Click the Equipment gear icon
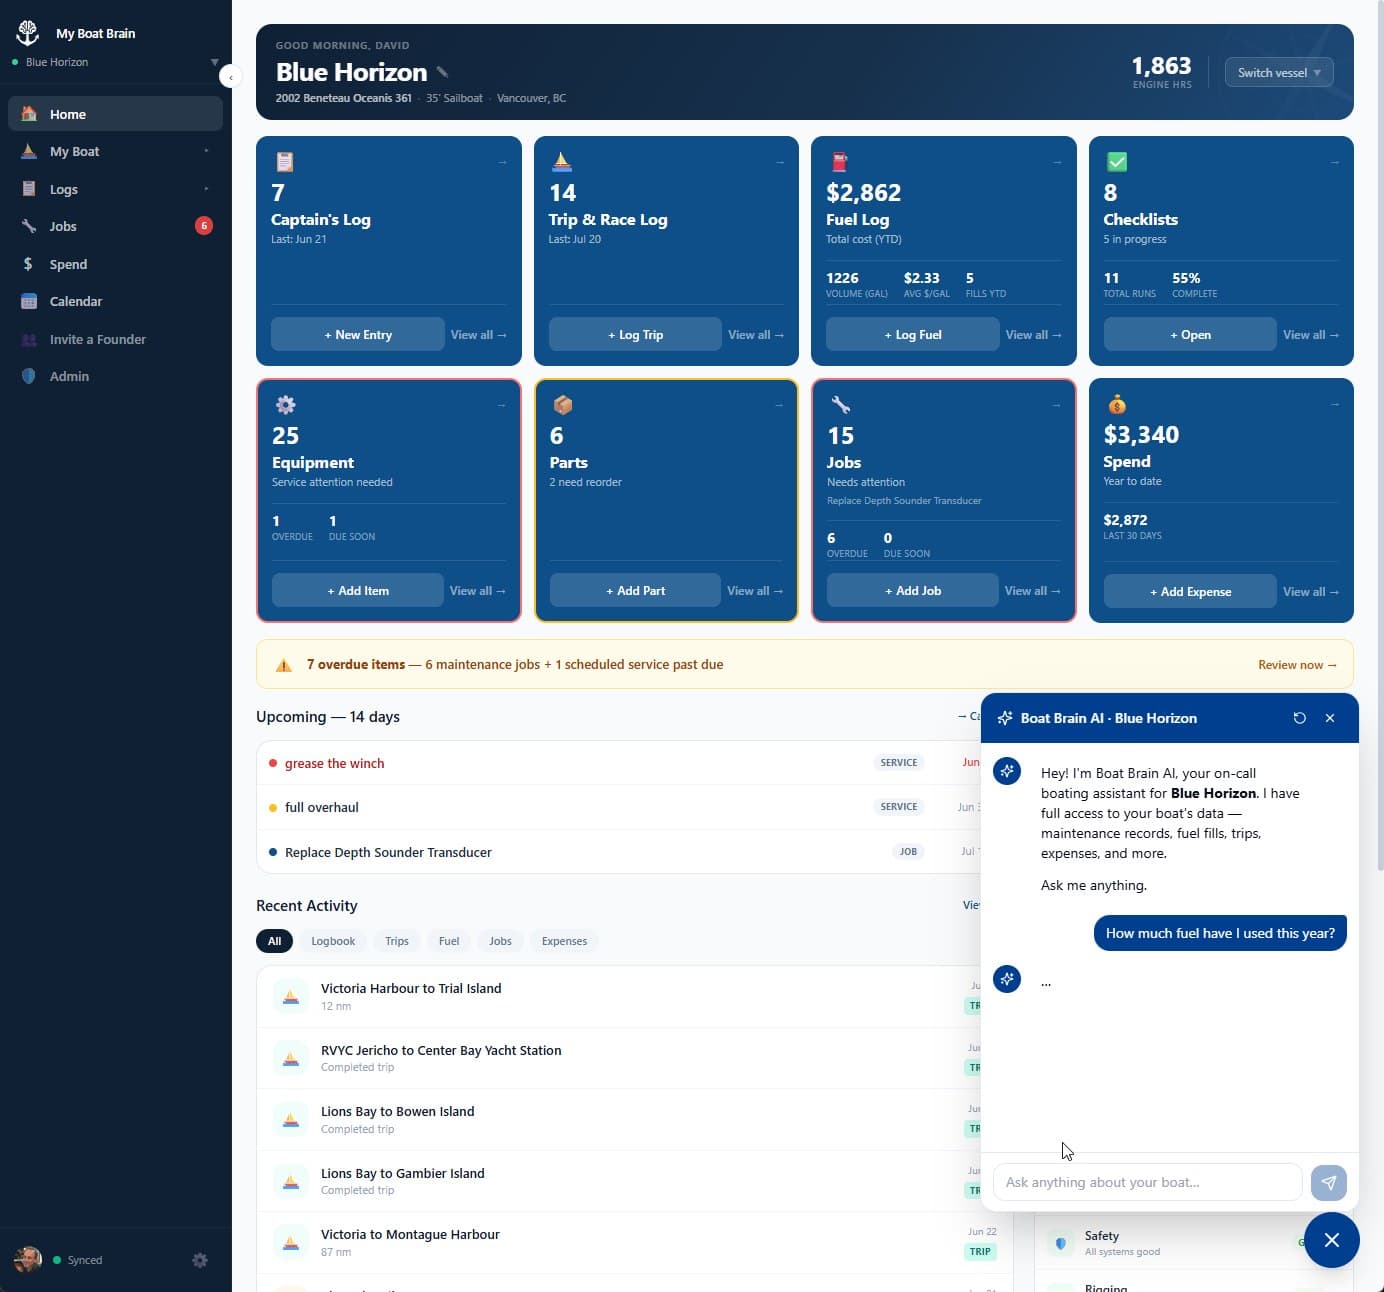This screenshot has width=1384, height=1292. 285,404
